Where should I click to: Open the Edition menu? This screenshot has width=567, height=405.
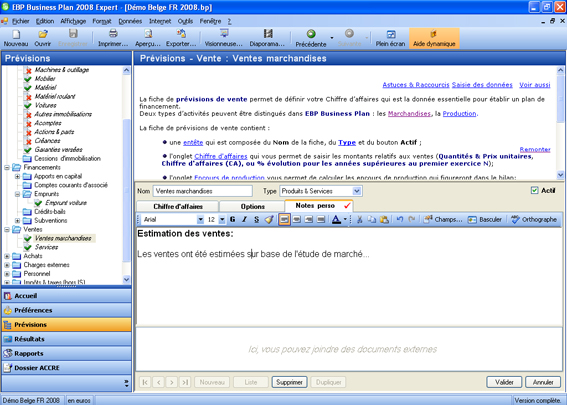pyautogui.click(x=45, y=21)
